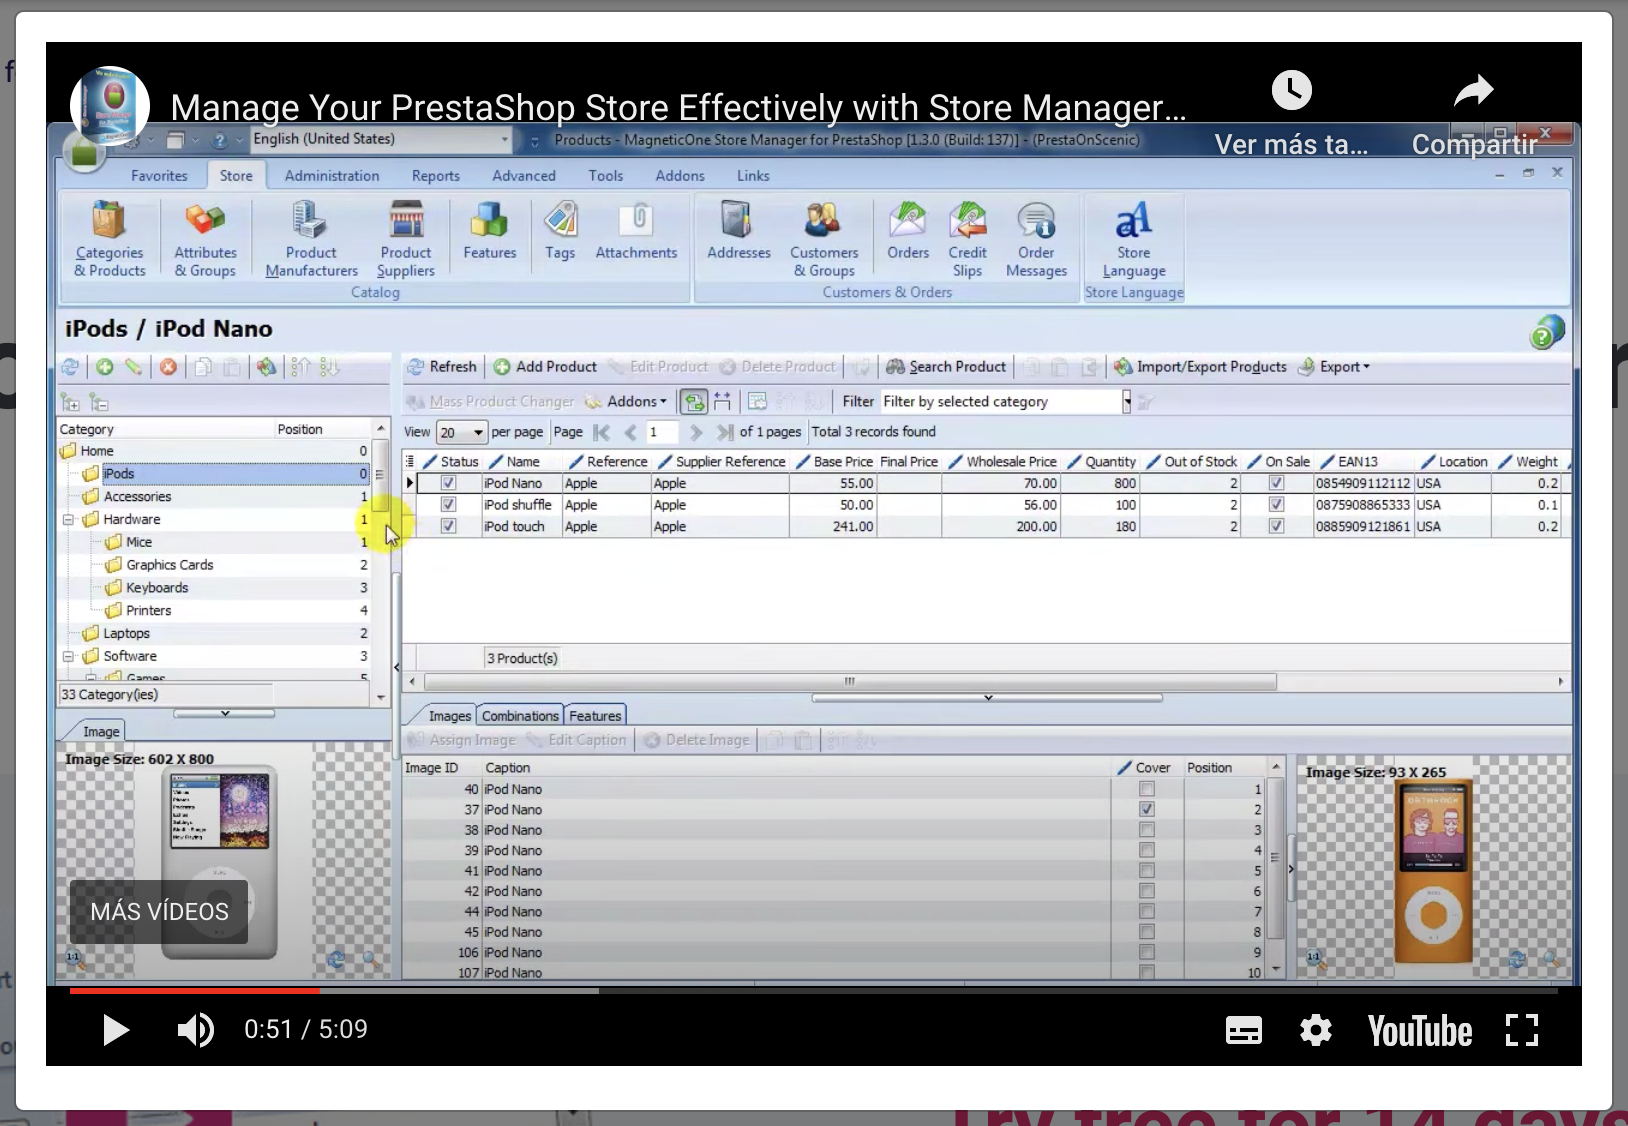1628x1126 pixels.
Task: Switch to the Reports ribbon tab
Action: coord(436,176)
